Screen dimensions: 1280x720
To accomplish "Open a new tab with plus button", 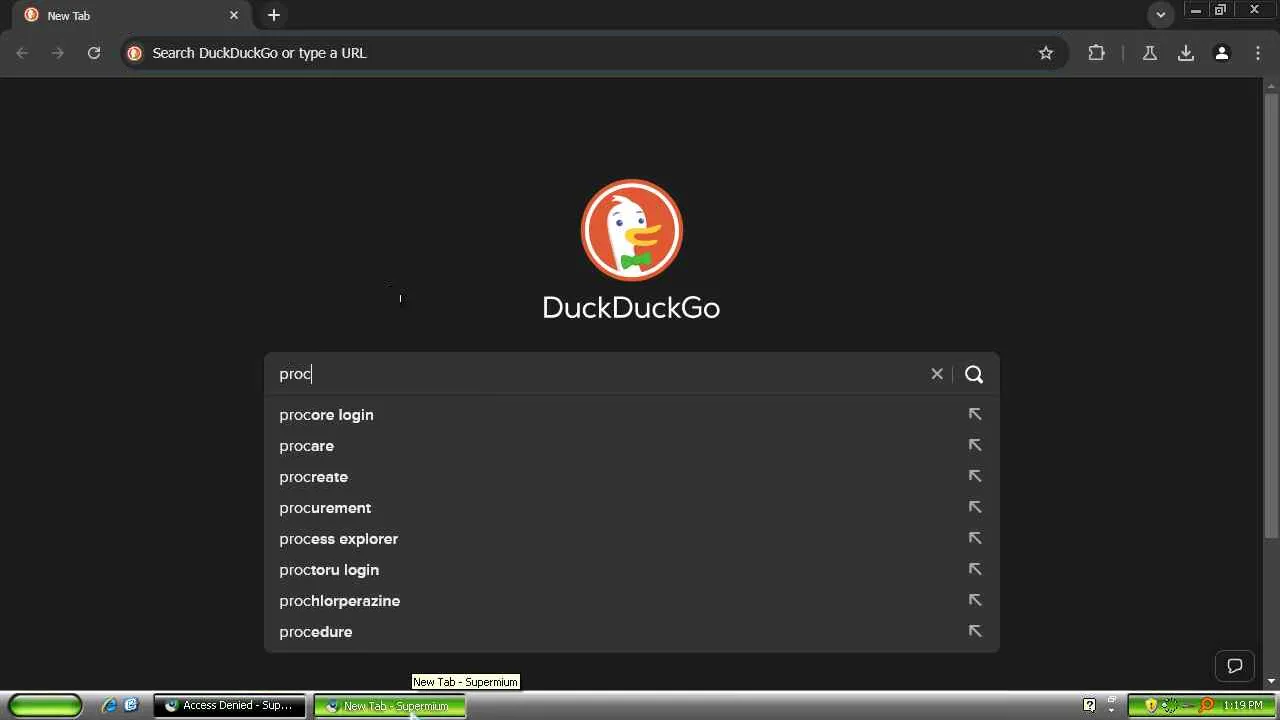I will click(x=274, y=15).
